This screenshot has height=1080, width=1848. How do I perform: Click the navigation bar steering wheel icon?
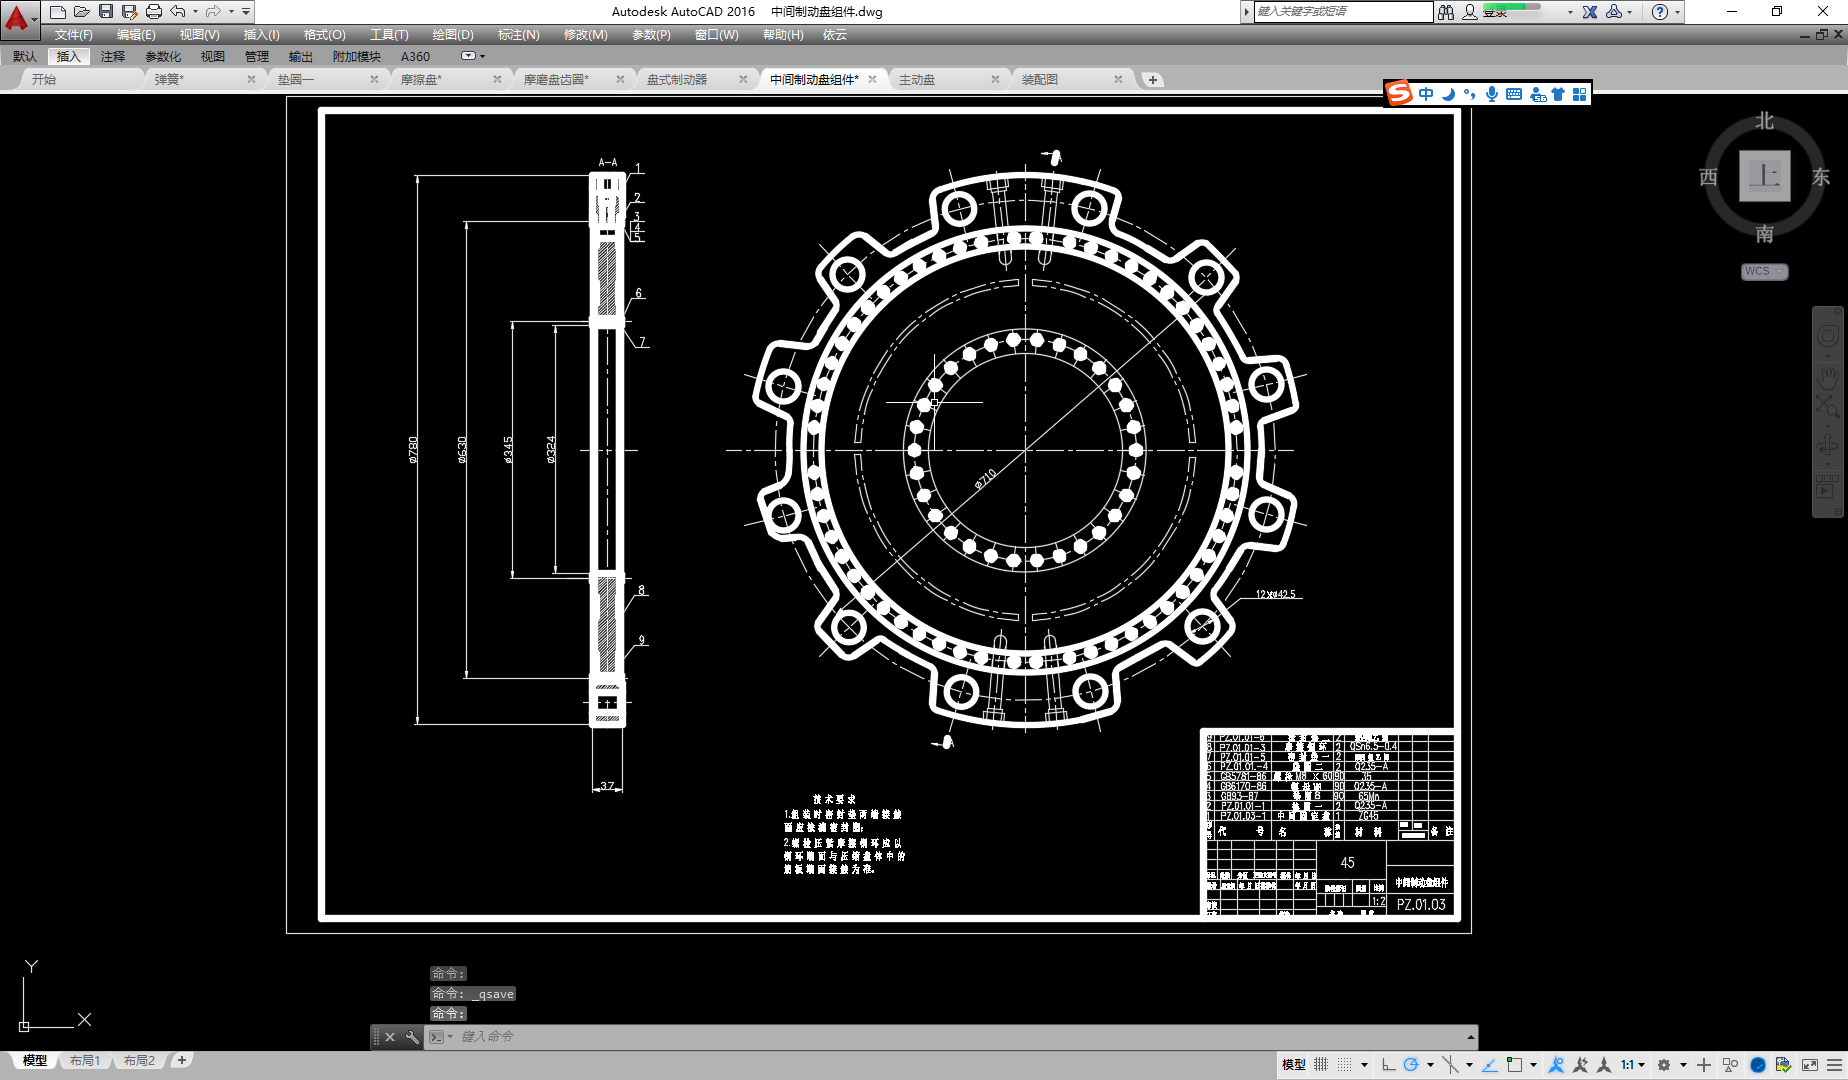pos(1828,337)
